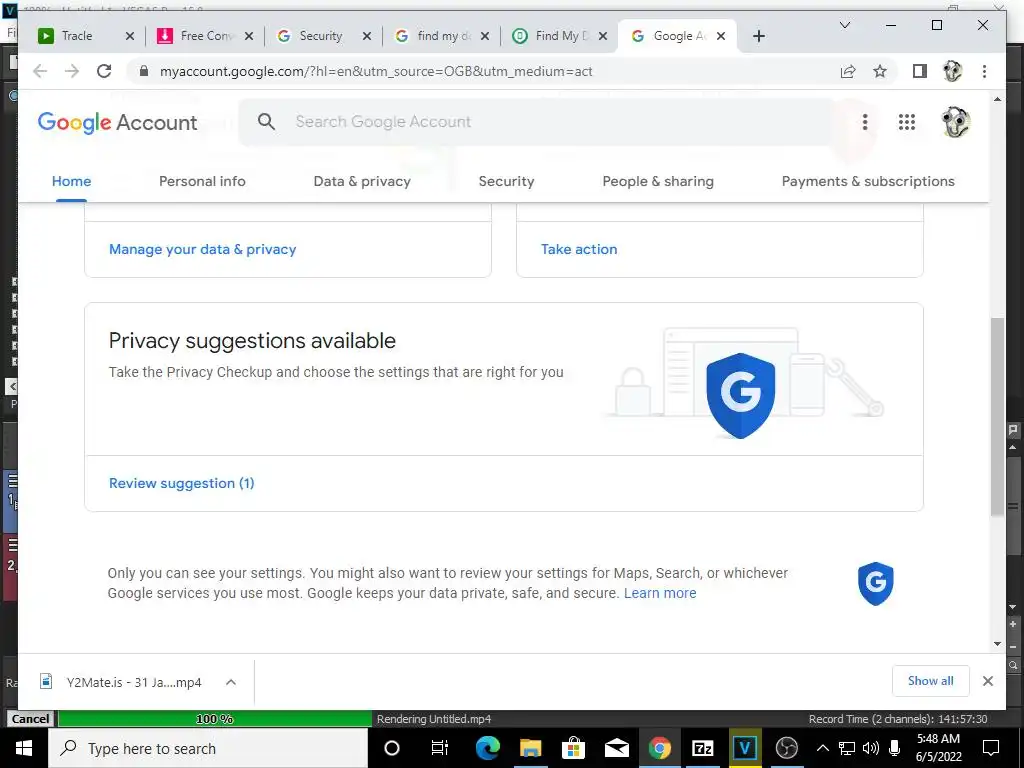Click the Privacy Checkup shield illustration

coord(740,394)
